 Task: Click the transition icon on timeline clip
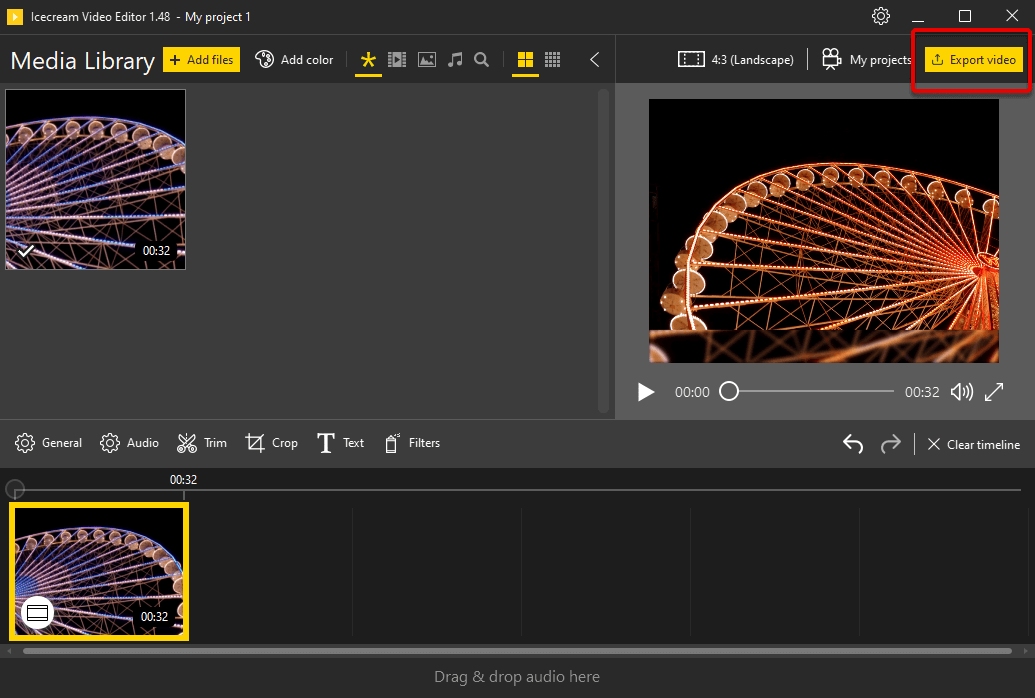pos(38,613)
